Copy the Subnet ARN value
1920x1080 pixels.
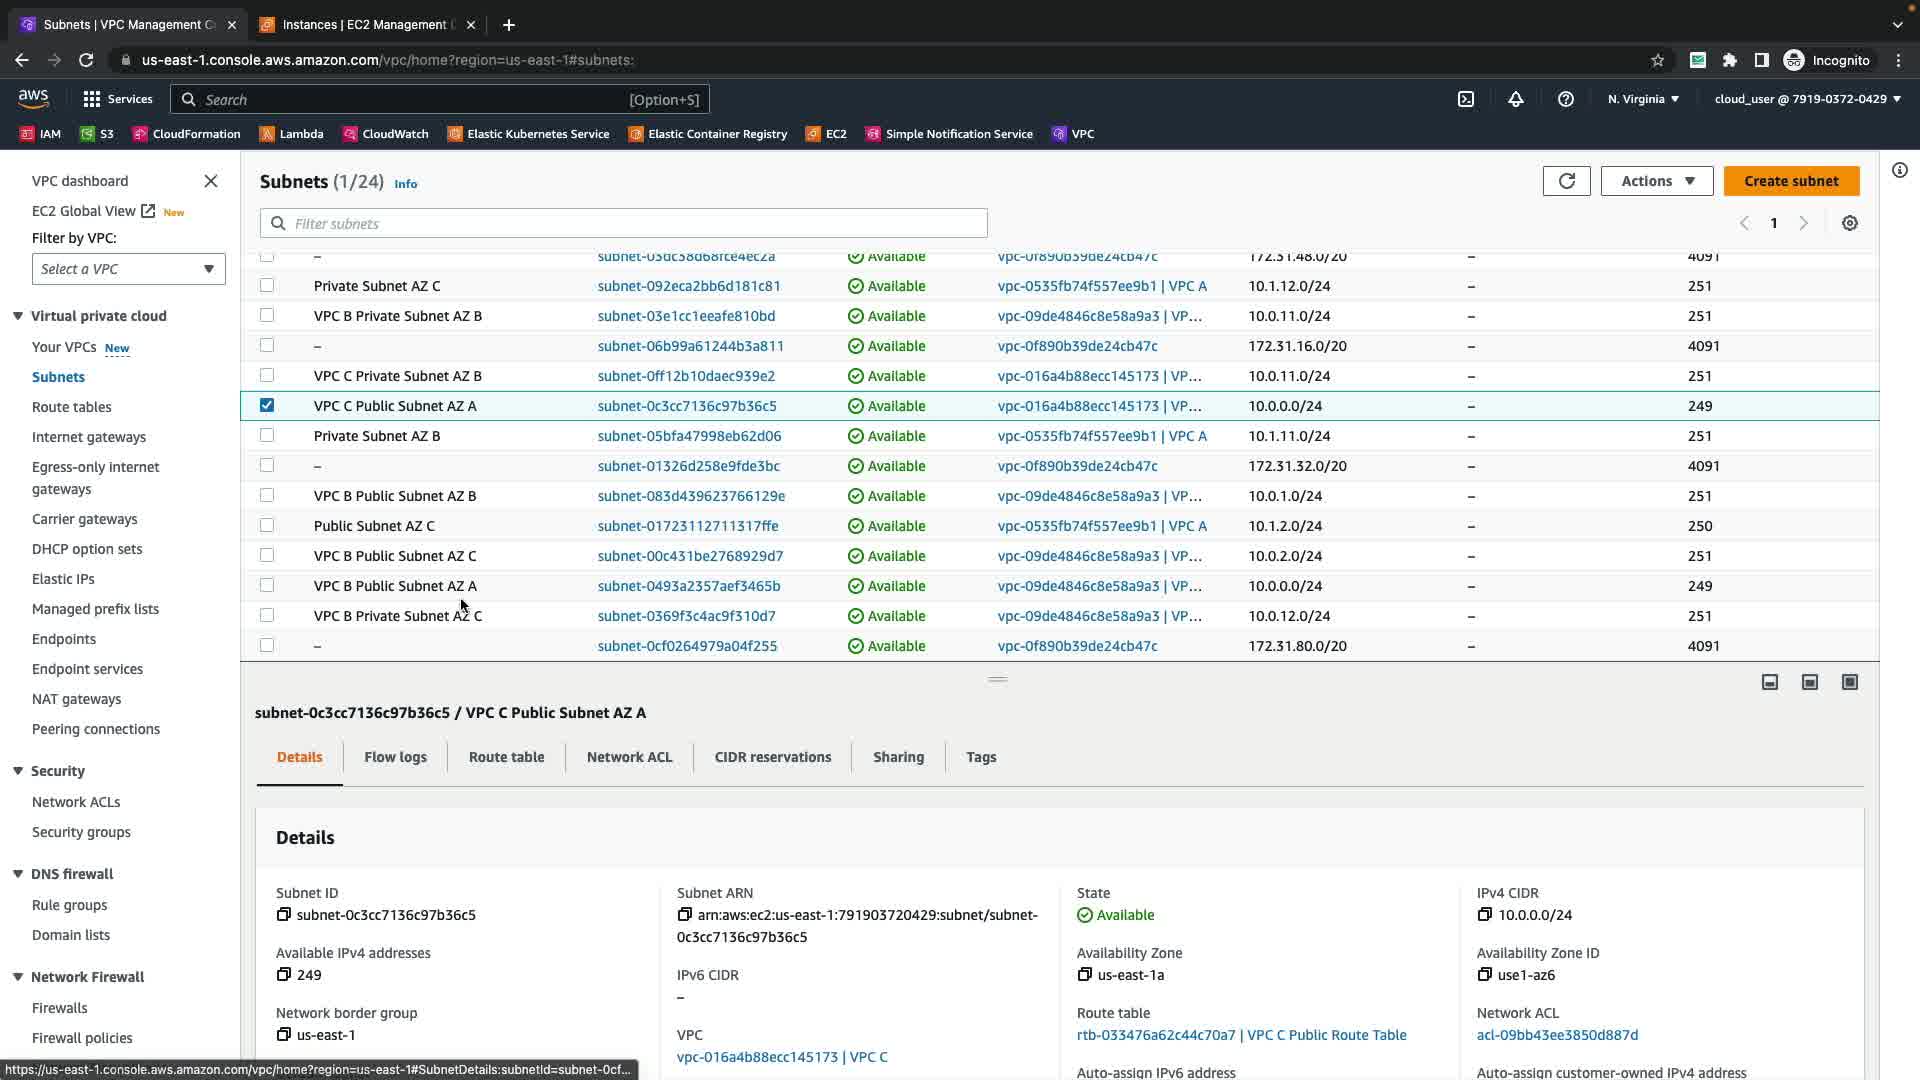[x=685, y=915]
